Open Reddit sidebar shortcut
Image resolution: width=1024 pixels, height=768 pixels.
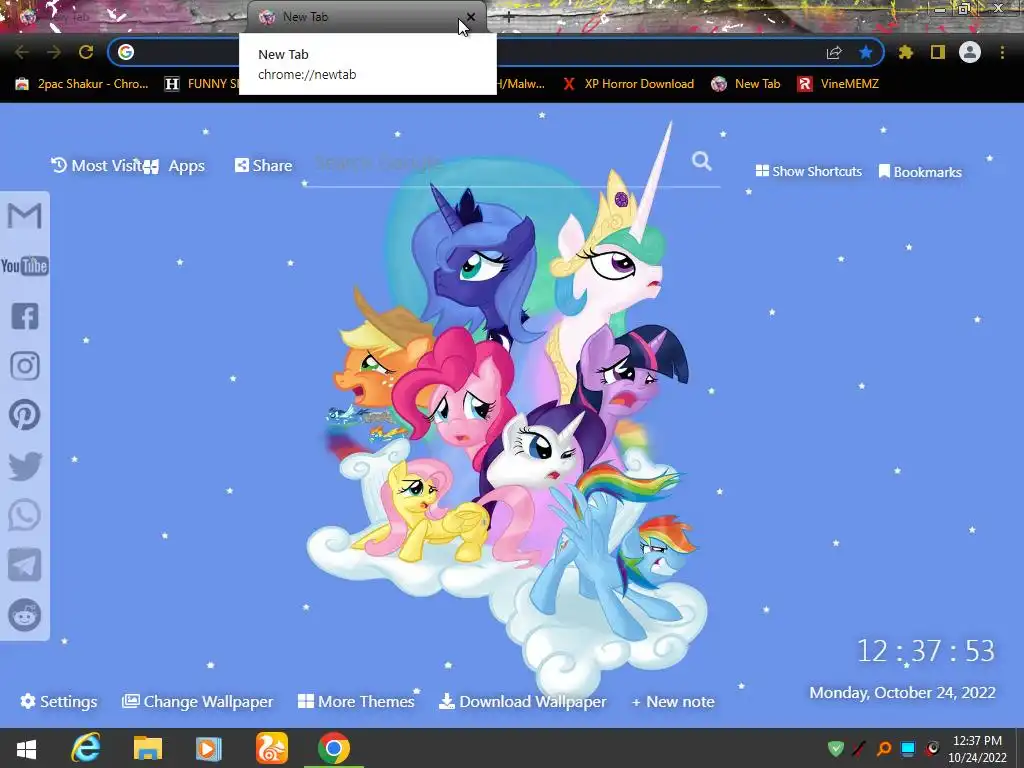25,615
